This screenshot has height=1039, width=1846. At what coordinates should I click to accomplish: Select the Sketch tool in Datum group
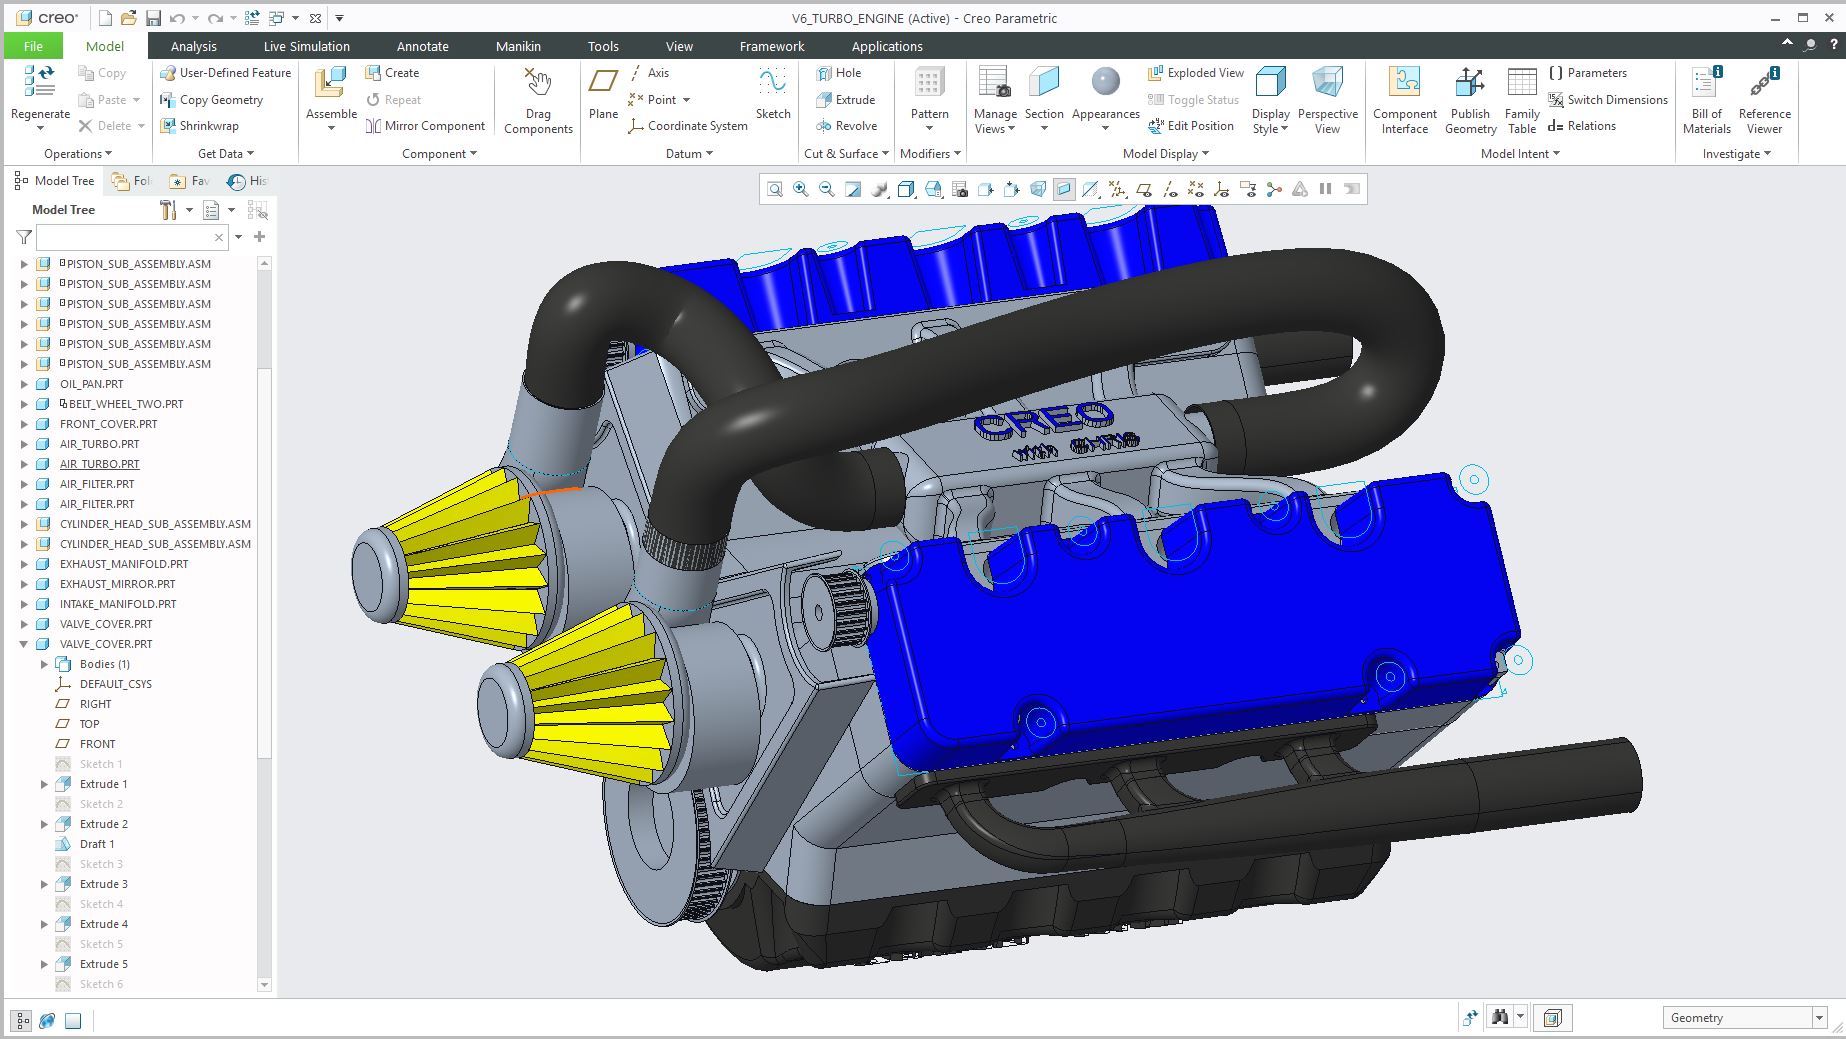coord(772,84)
